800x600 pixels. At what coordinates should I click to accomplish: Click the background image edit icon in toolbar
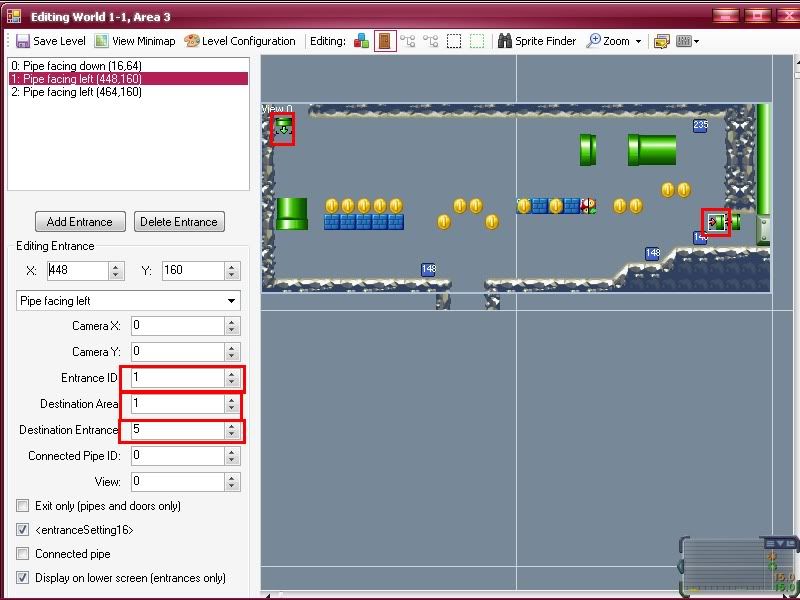(x=662, y=41)
